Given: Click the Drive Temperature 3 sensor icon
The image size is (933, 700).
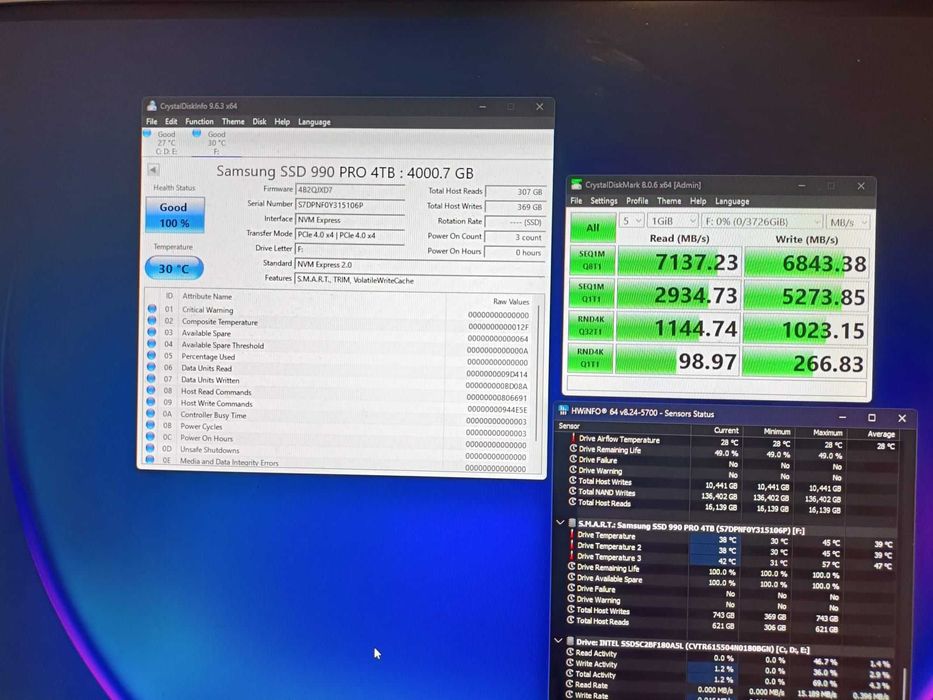Looking at the screenshot, I should click(x=572, y=557).
